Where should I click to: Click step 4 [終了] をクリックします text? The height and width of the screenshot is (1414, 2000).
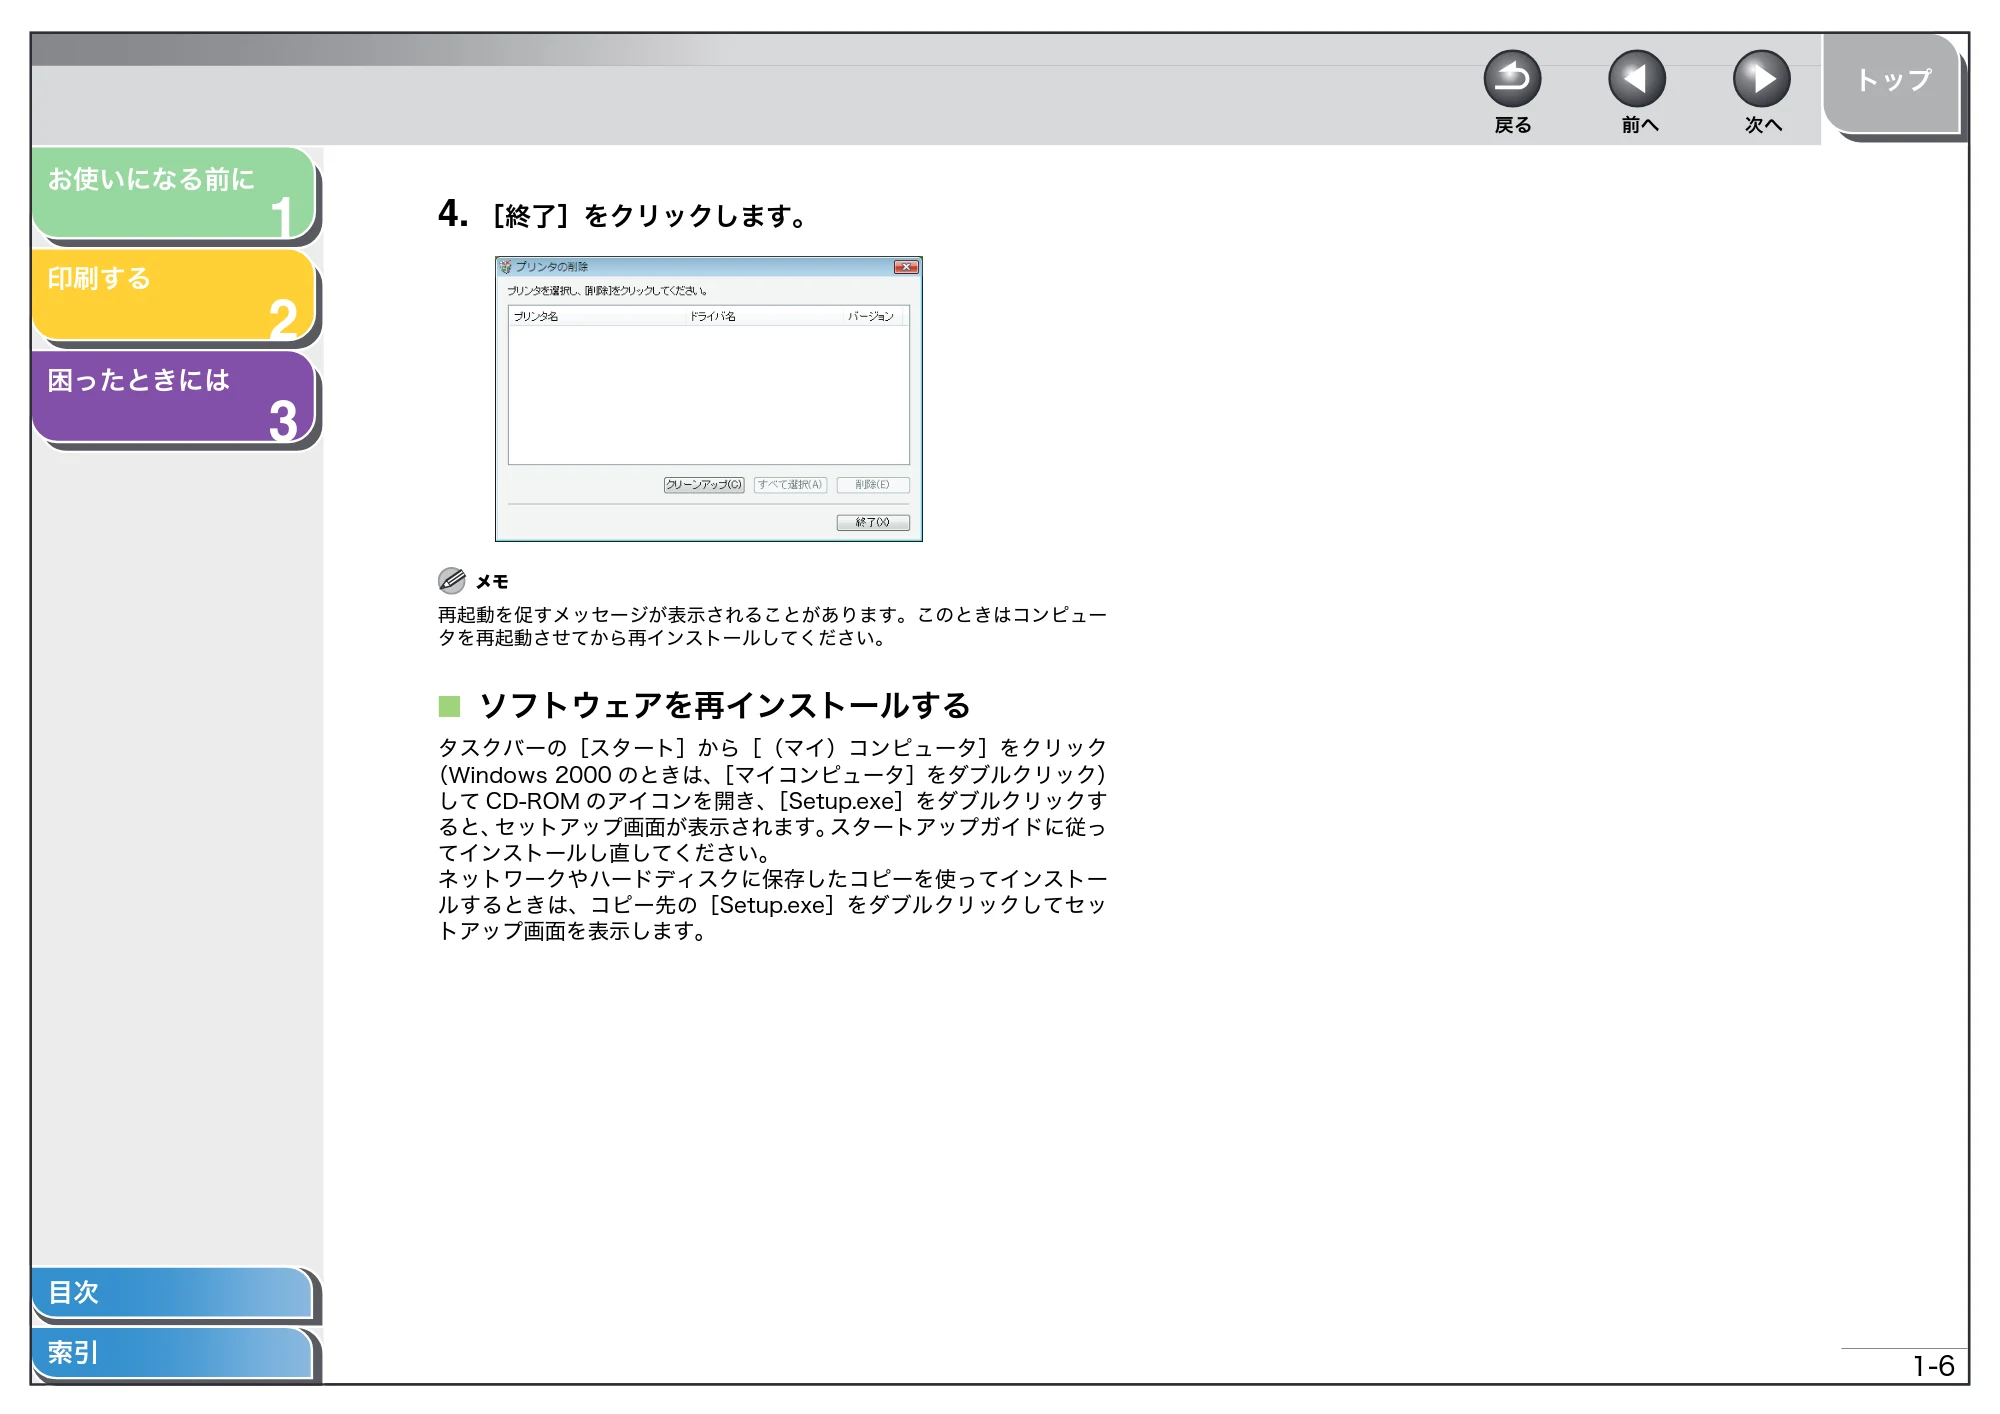623,215
